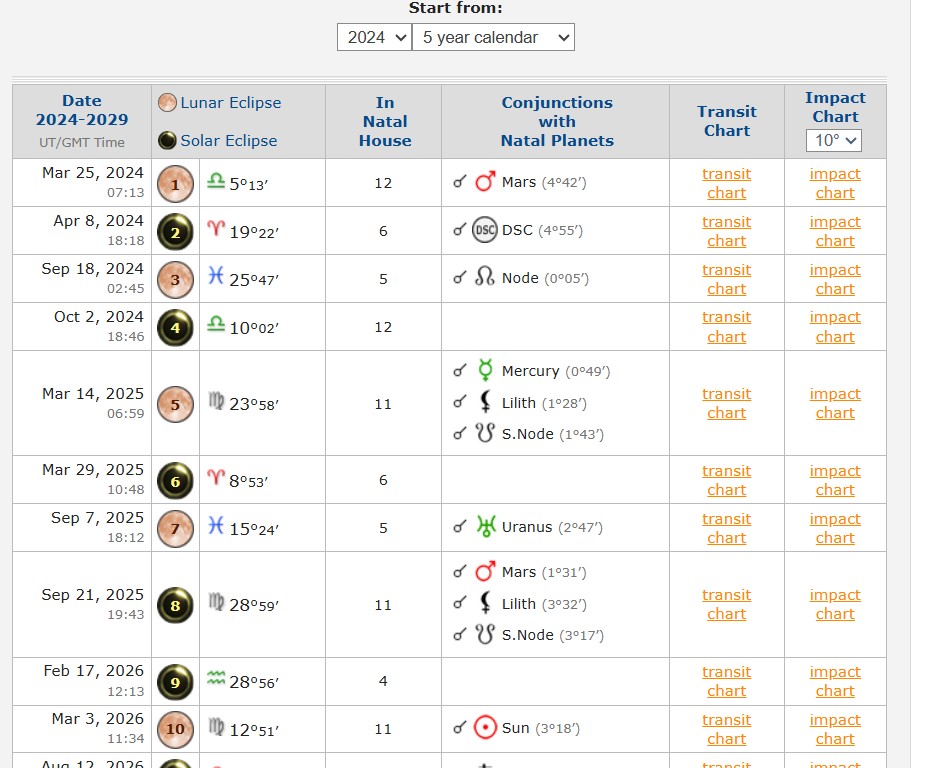This screenshot has height=768, width=937.
Task: Open transit chart for Mar 29, 2025
Action: (727, 481)
